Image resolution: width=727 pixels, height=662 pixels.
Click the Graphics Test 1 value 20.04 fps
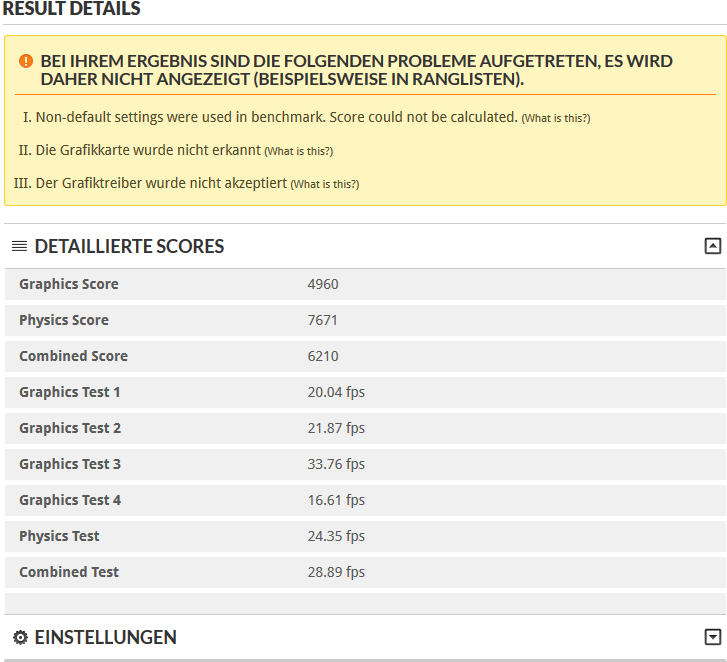pyautogui.click(x=336, y=392)
